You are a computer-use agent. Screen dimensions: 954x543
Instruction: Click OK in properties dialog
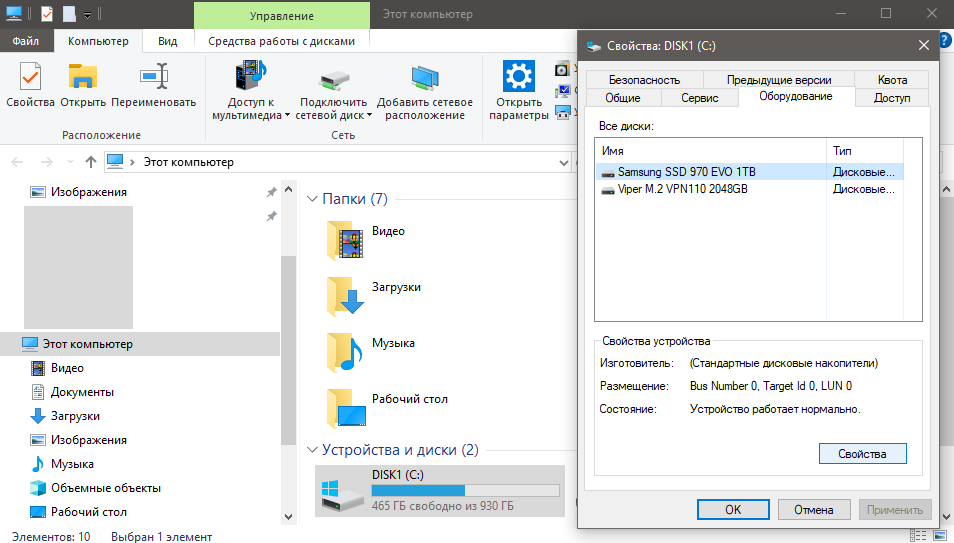point(733,510)
